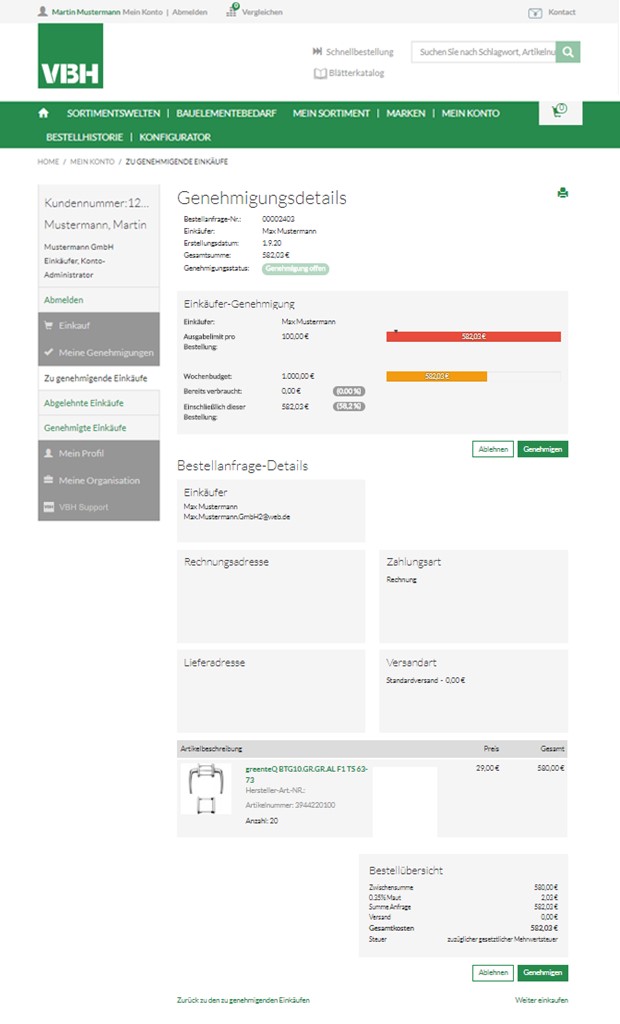
Task: Click the Schnellbestellung fast-forward icon
Action: coord(318,52)
